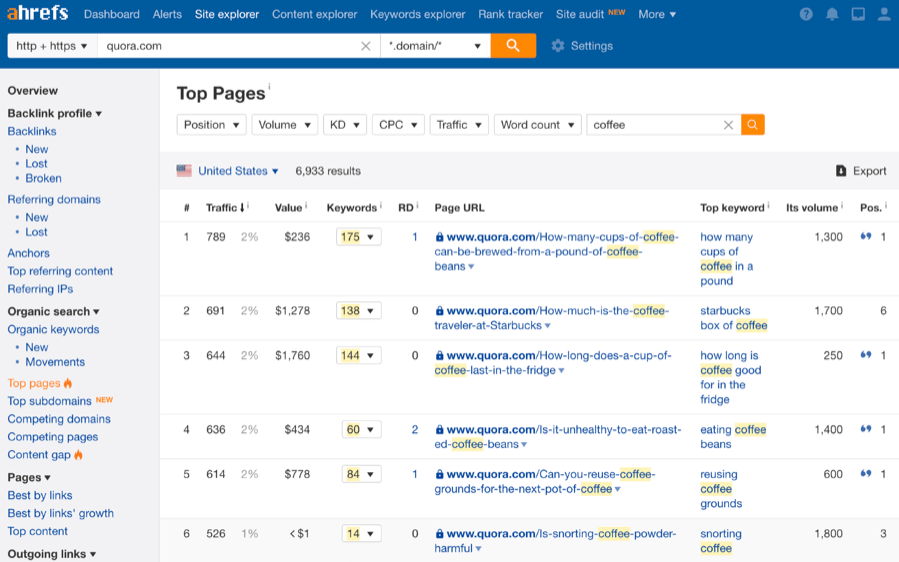Open the user account profile icon
Image resolution: width=899 pixels, height=562 pixels.
[x=884, y=14]
